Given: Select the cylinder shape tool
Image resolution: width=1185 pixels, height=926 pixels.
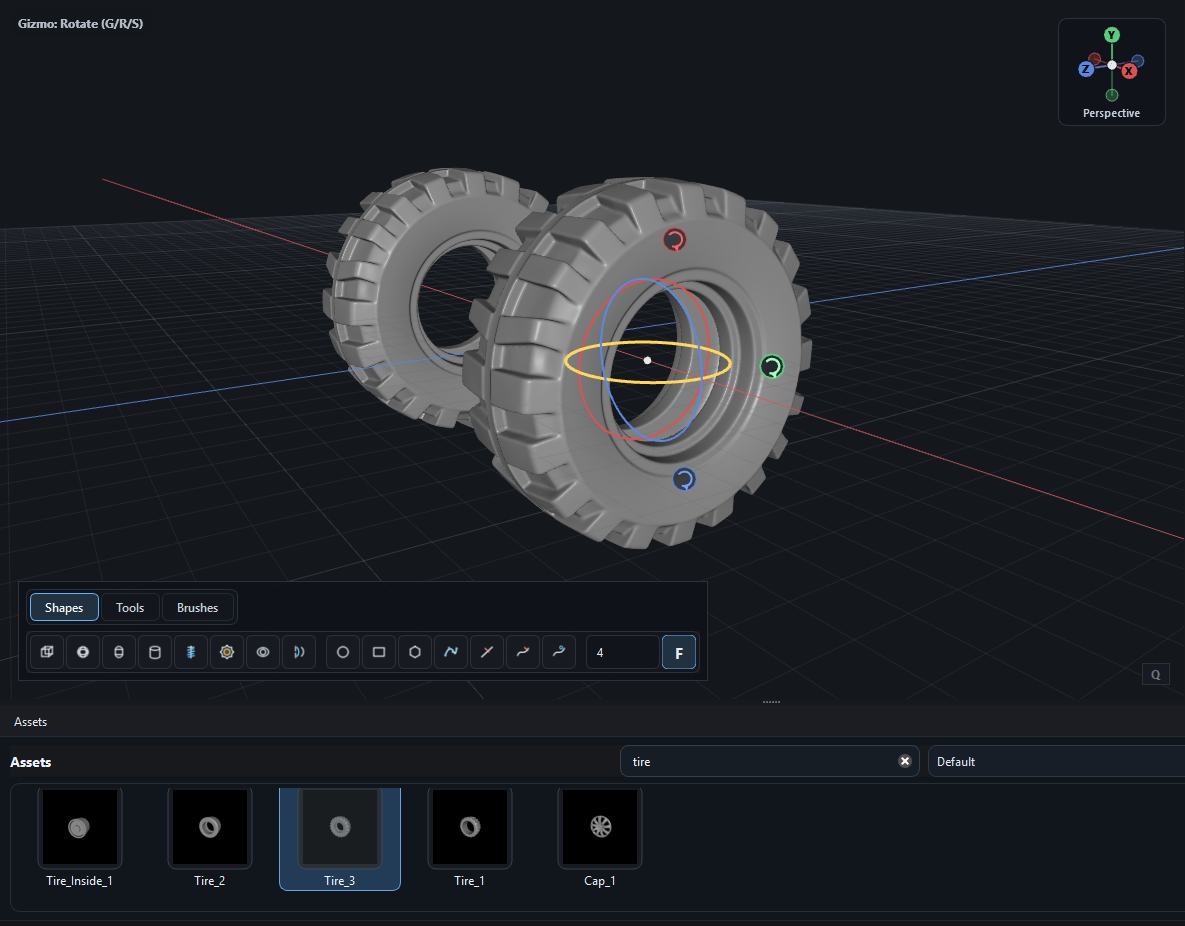Looking at the screenshot, I should (155, 652).
